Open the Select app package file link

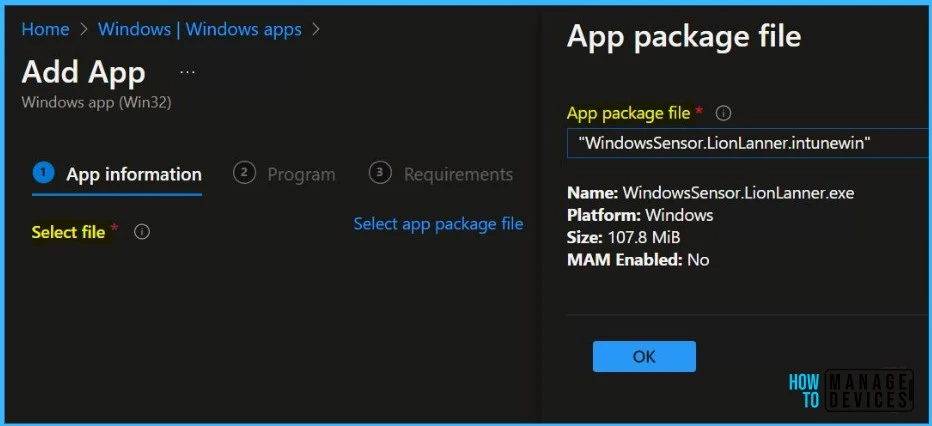[438, 224]
